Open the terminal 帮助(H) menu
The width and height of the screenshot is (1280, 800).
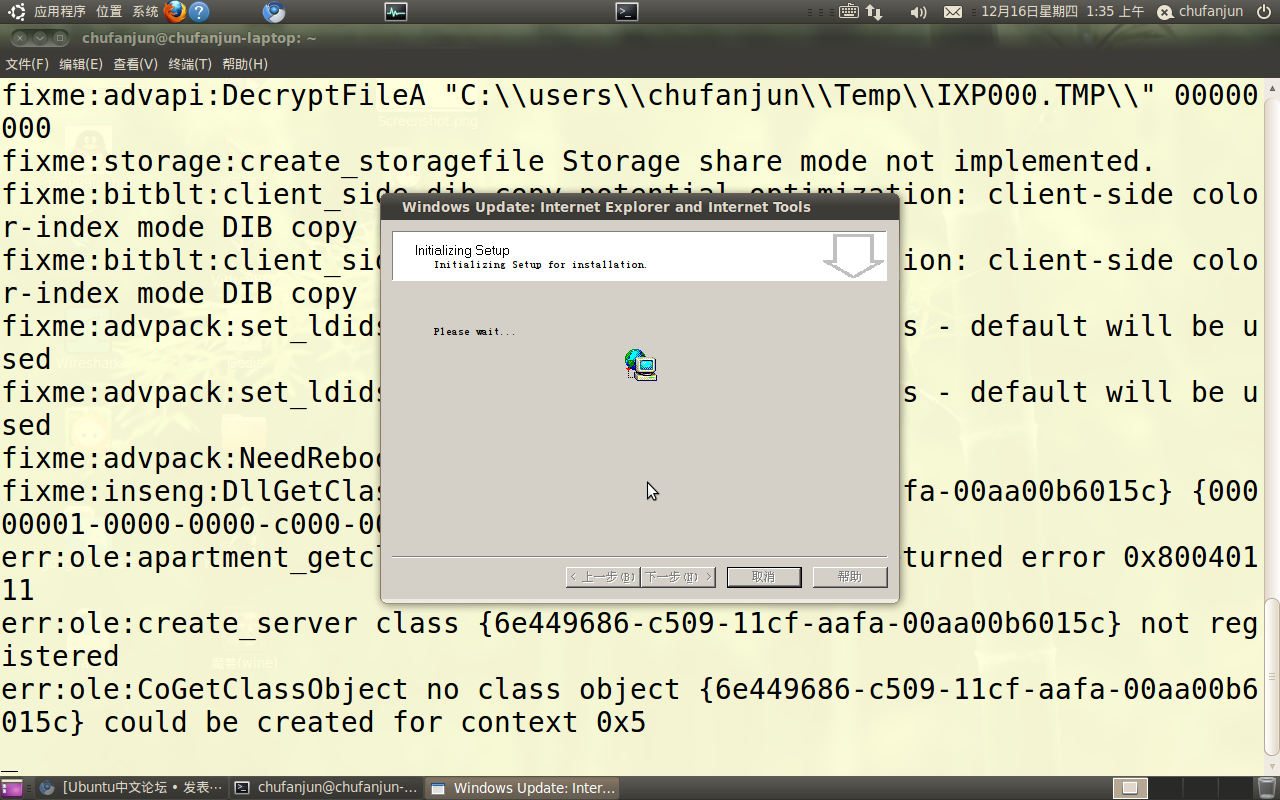tap(245, 64)
